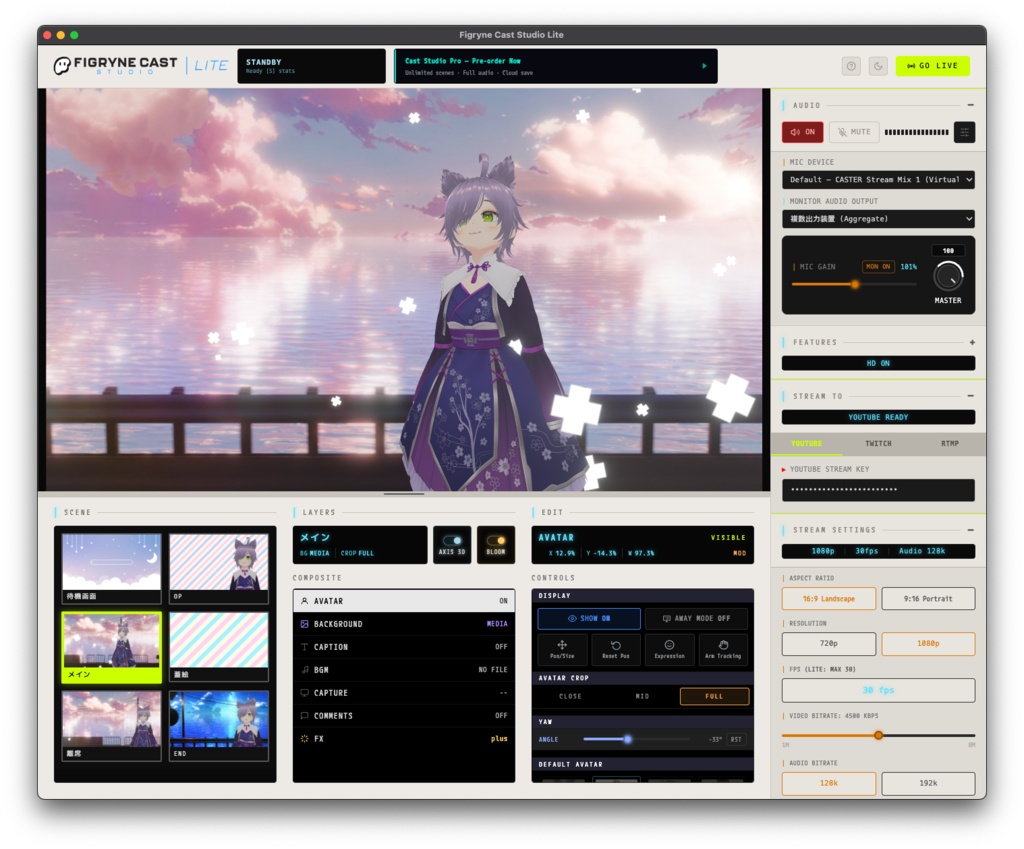Click the Figryne Cast Studio logo
Screen dimensions: 1024x849
coord(116,65)
